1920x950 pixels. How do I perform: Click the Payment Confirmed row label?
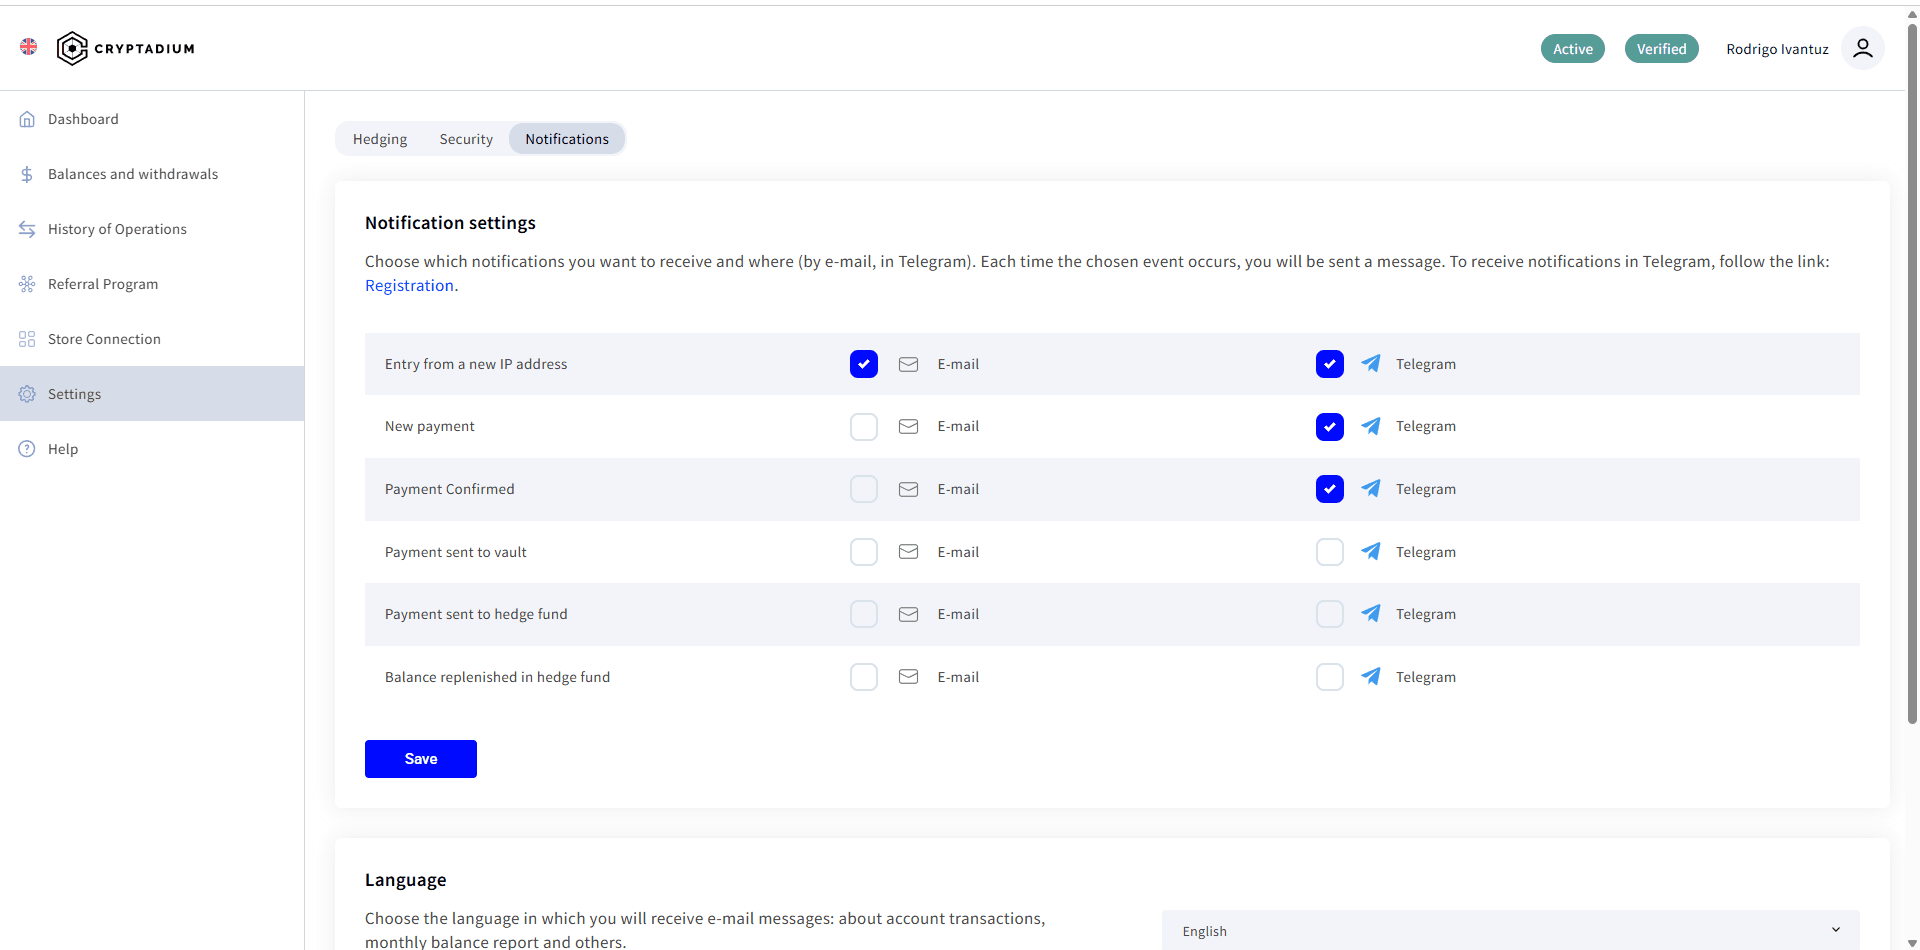pos(449,489)
